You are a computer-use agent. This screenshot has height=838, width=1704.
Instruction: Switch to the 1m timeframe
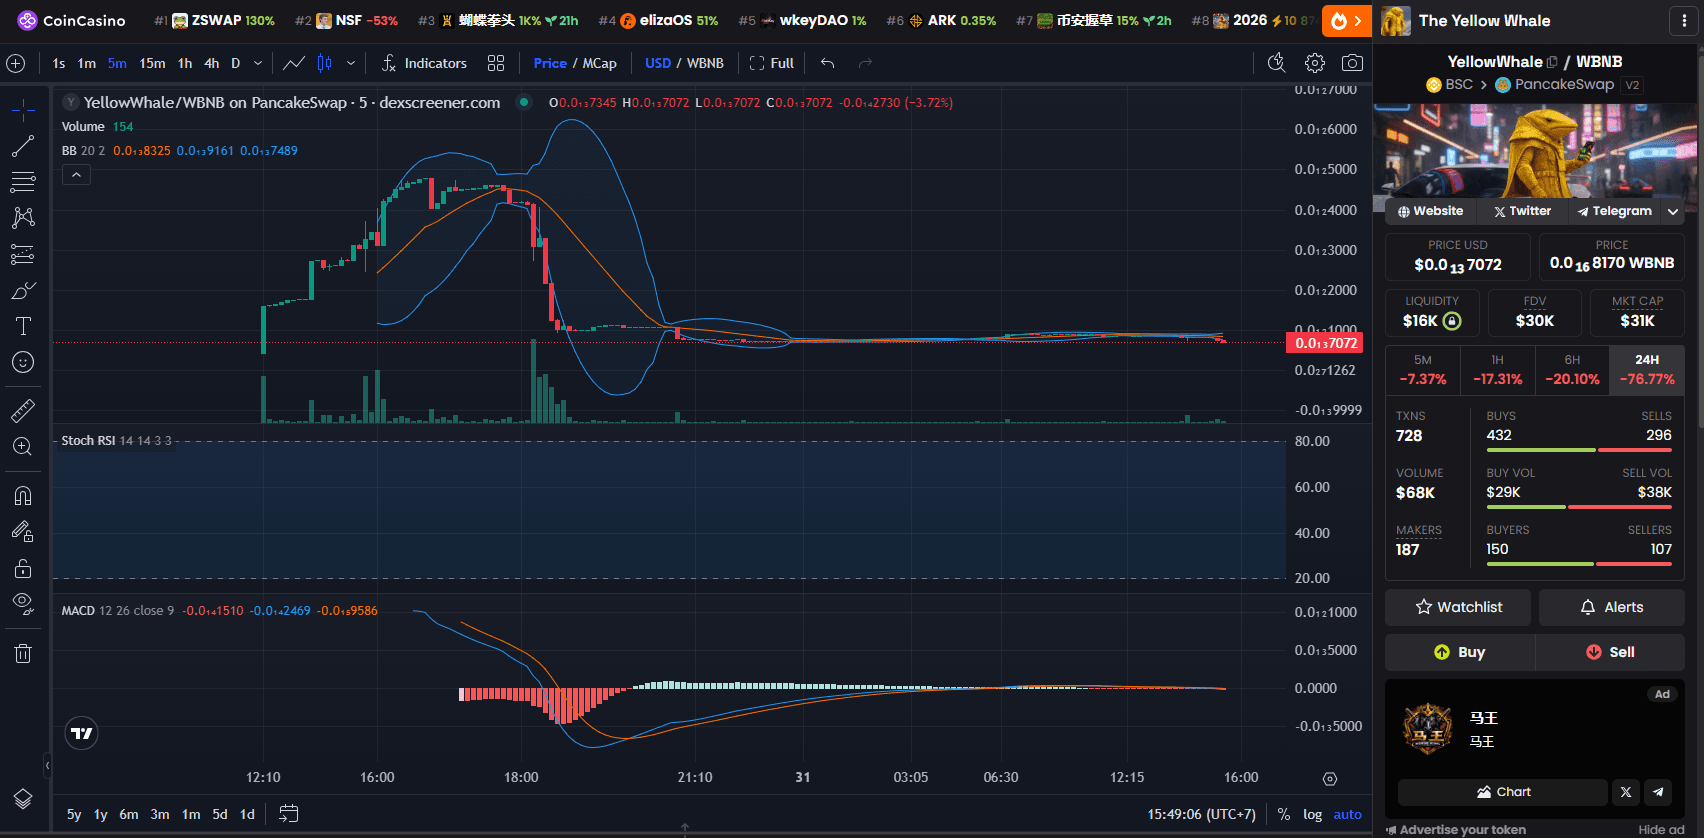coord(87,63)
